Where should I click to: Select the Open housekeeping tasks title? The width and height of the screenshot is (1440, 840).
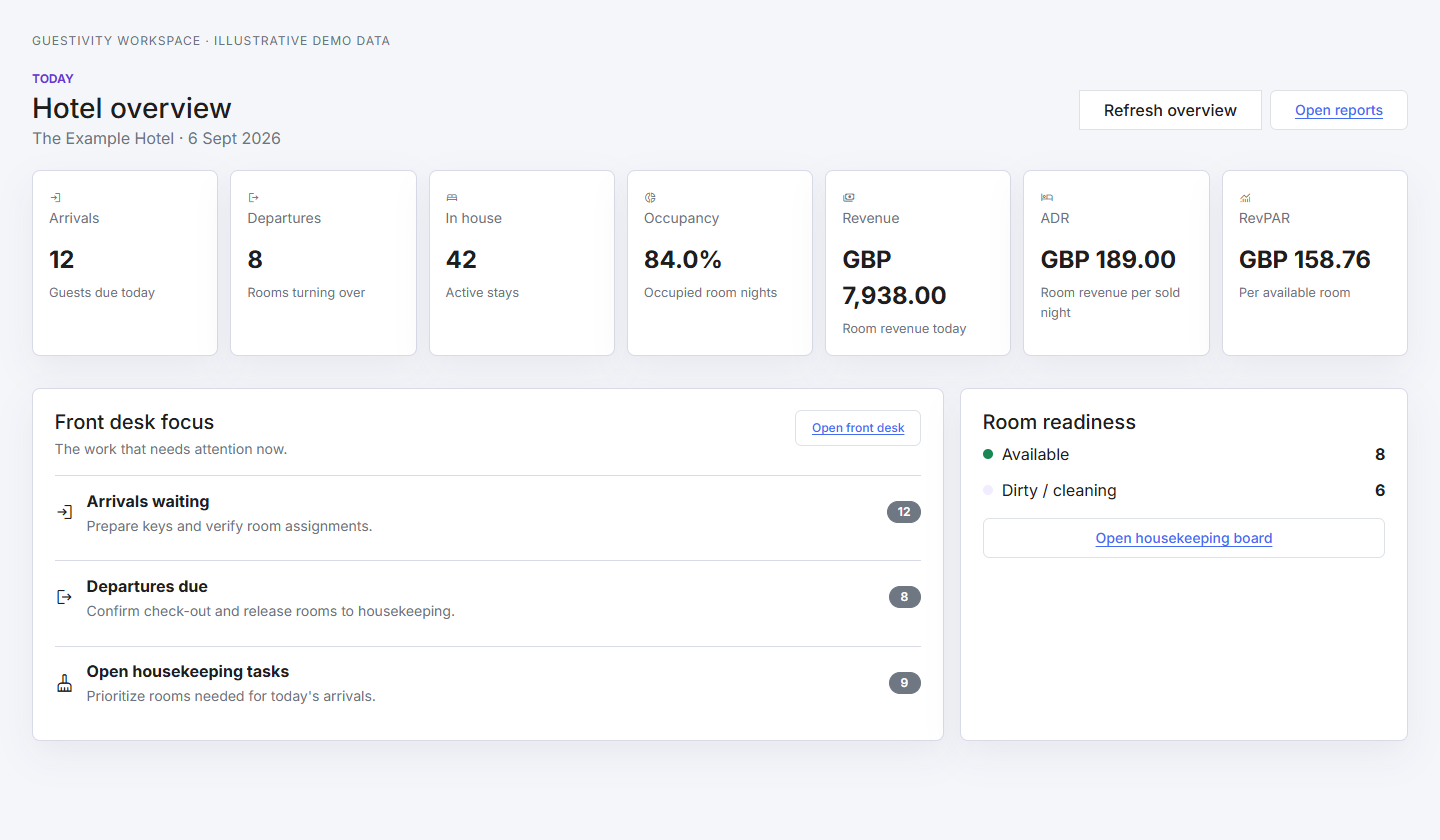coord(188,672)
